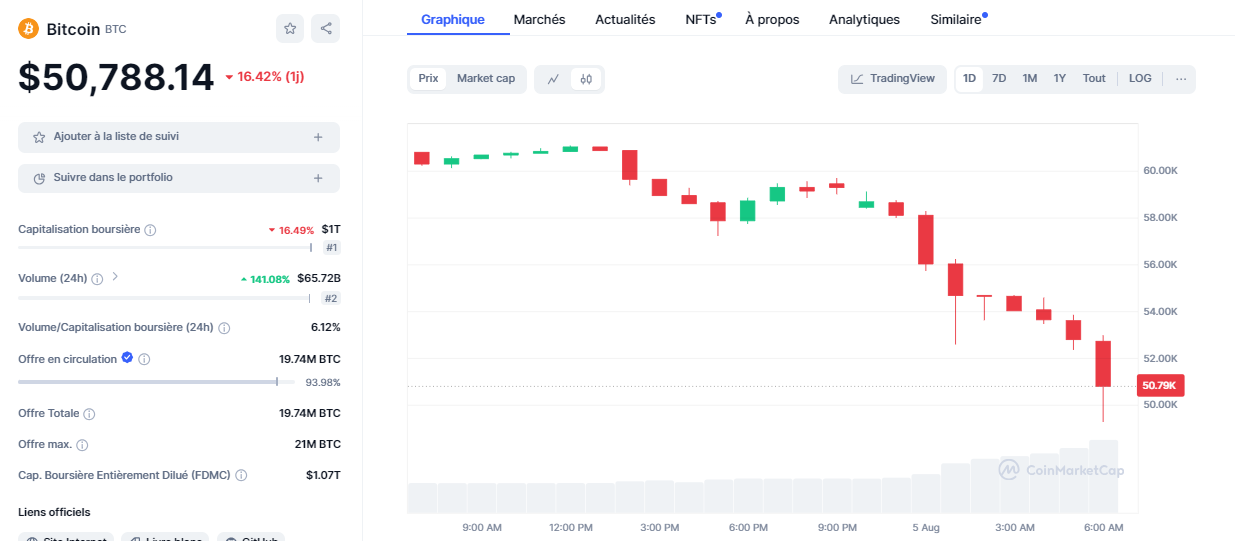Click the Liens officiels heading
1235x541 pixels.
[54, 512]
